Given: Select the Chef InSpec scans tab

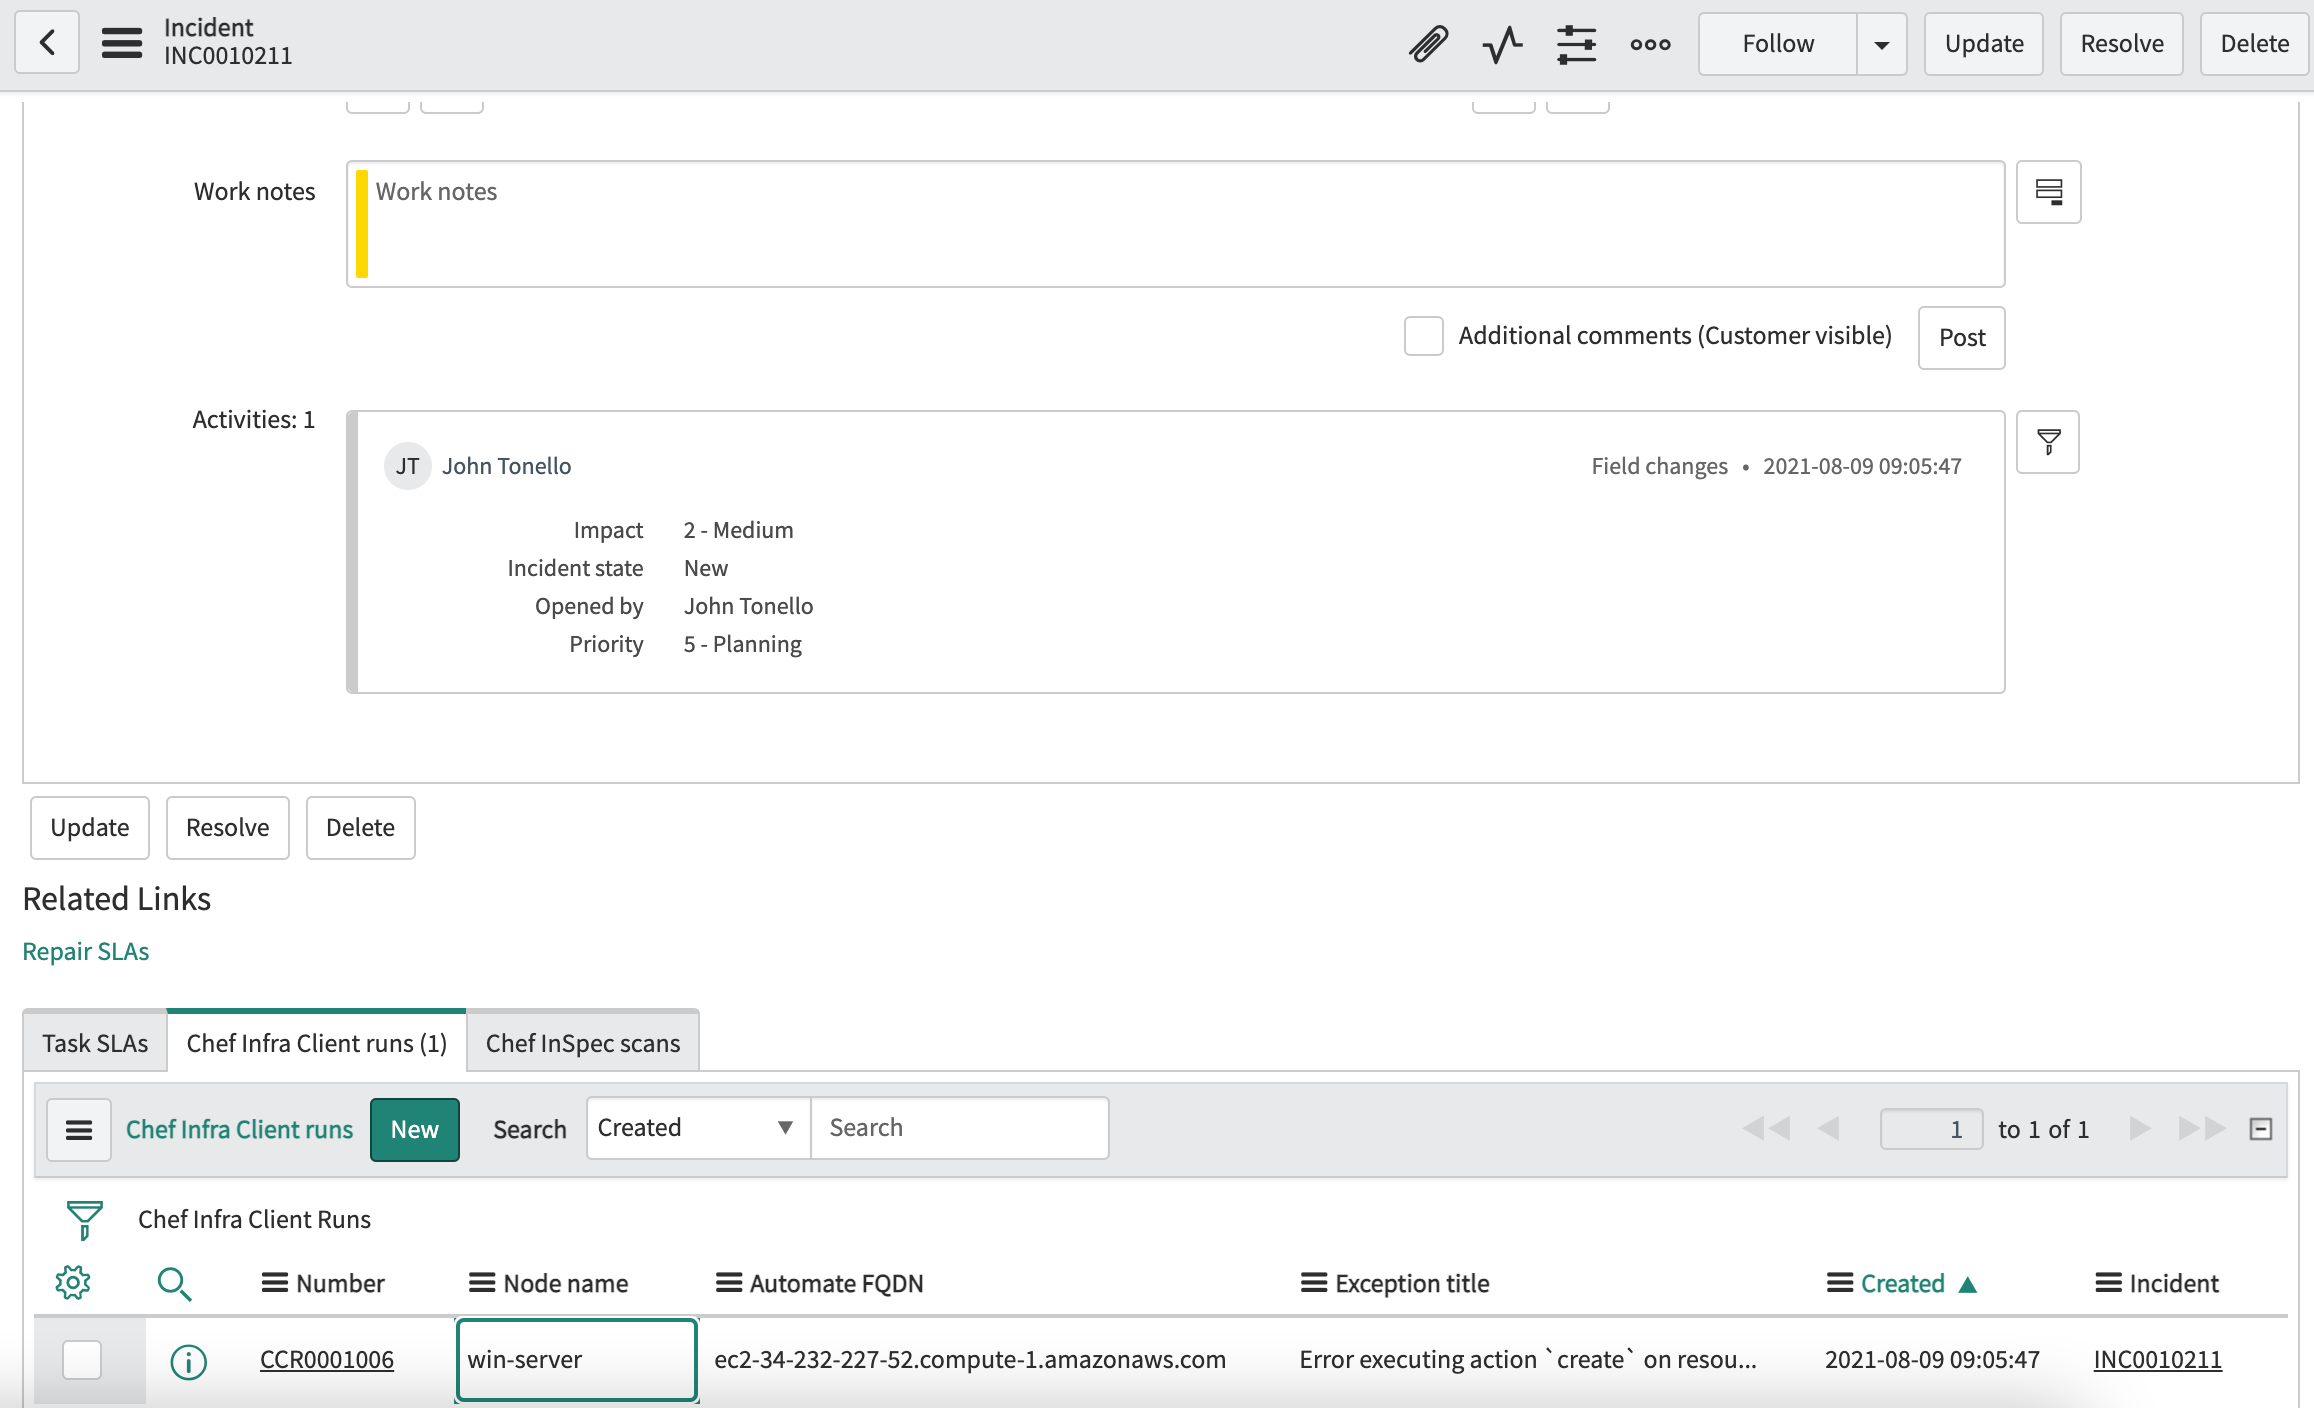Looking at the screenshot, I should point(583,1041).
